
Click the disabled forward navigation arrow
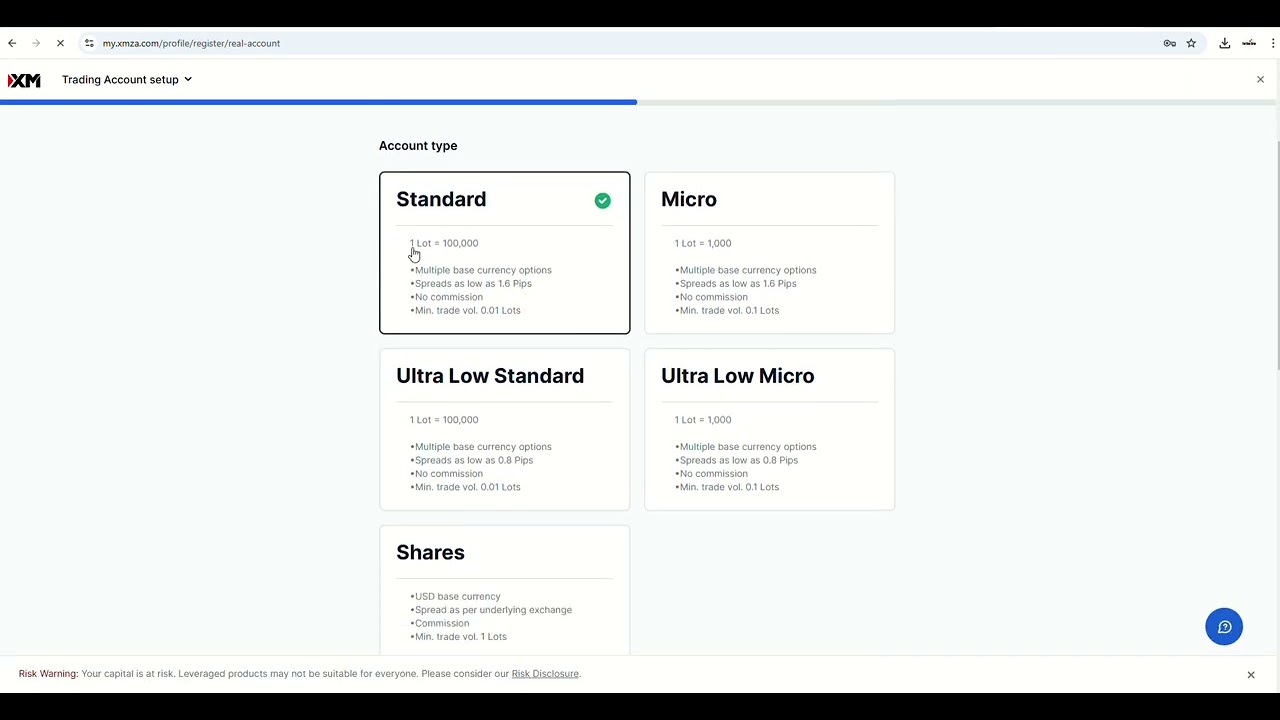tap(36, 43)
